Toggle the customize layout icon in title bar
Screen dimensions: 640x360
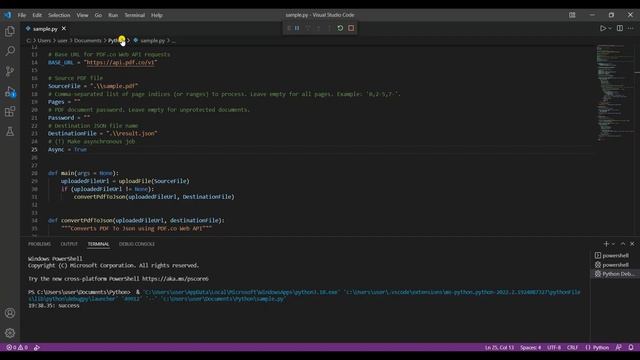point(572,15)
